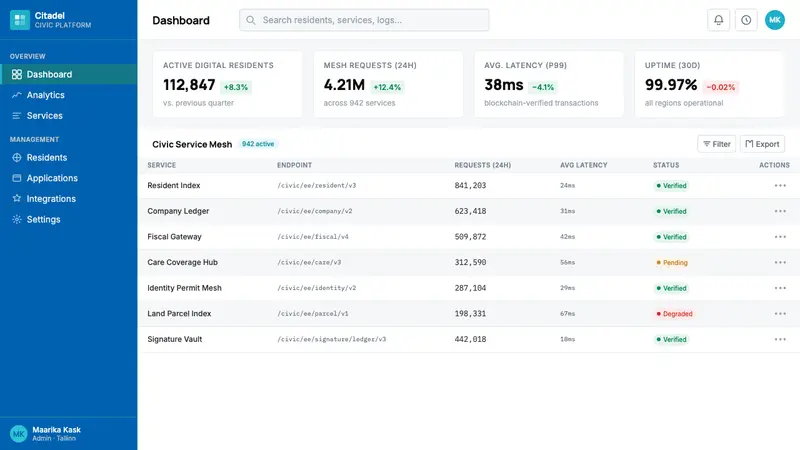
Task: Click endpoint /civic/ee/care/v3
Action: click(309, 262)
